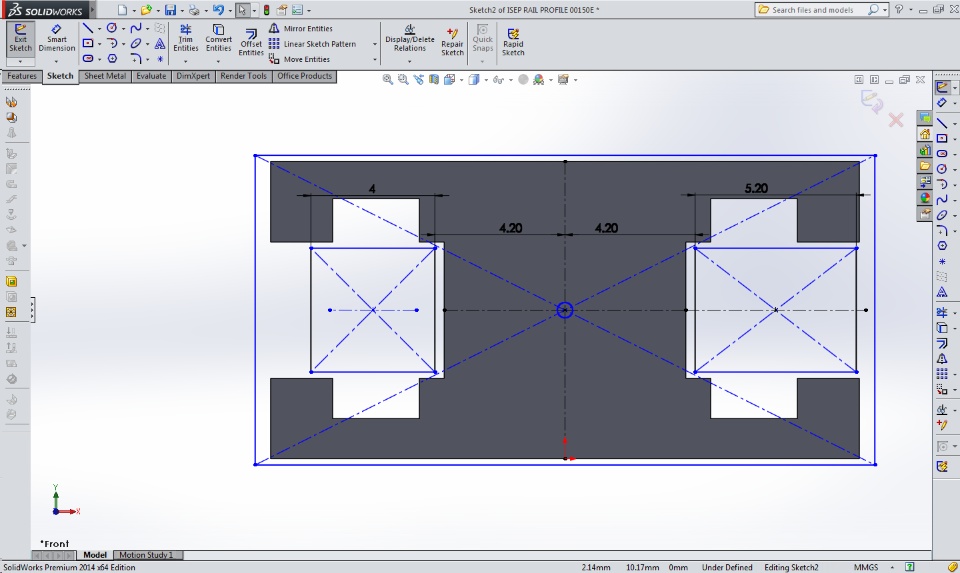Toggle Rapid Sketch in the right vertical toolbar
The height and width of the screenshot is (573, 960).
point(942,466)
